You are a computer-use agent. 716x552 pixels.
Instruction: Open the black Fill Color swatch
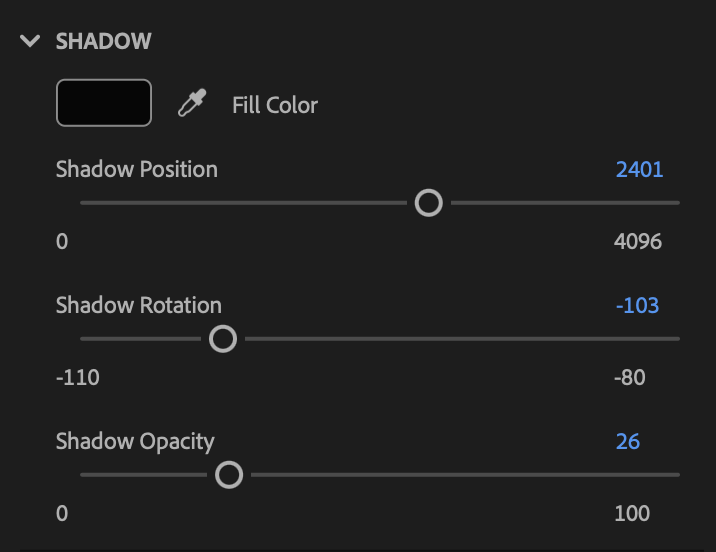point(104,103)
